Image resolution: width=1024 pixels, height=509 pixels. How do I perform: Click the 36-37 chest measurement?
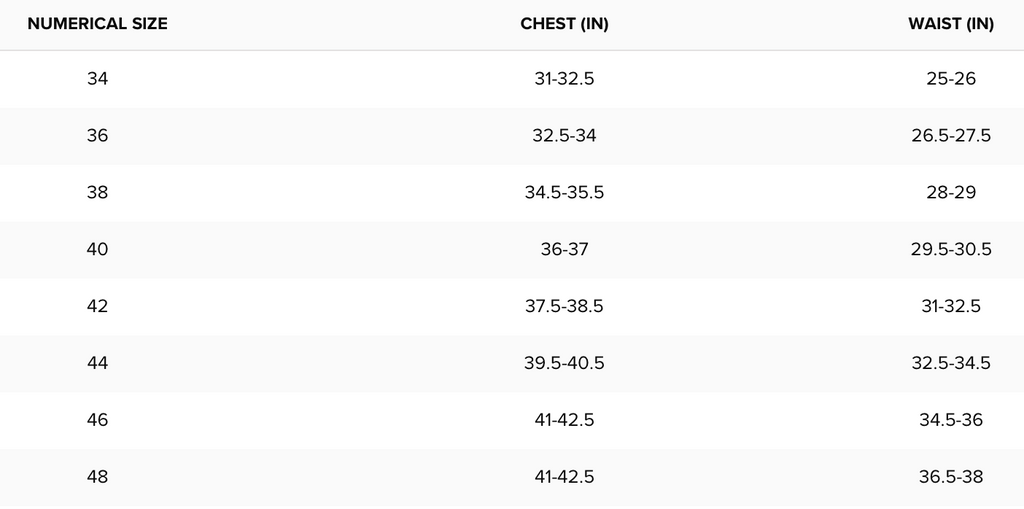point(564,250)
